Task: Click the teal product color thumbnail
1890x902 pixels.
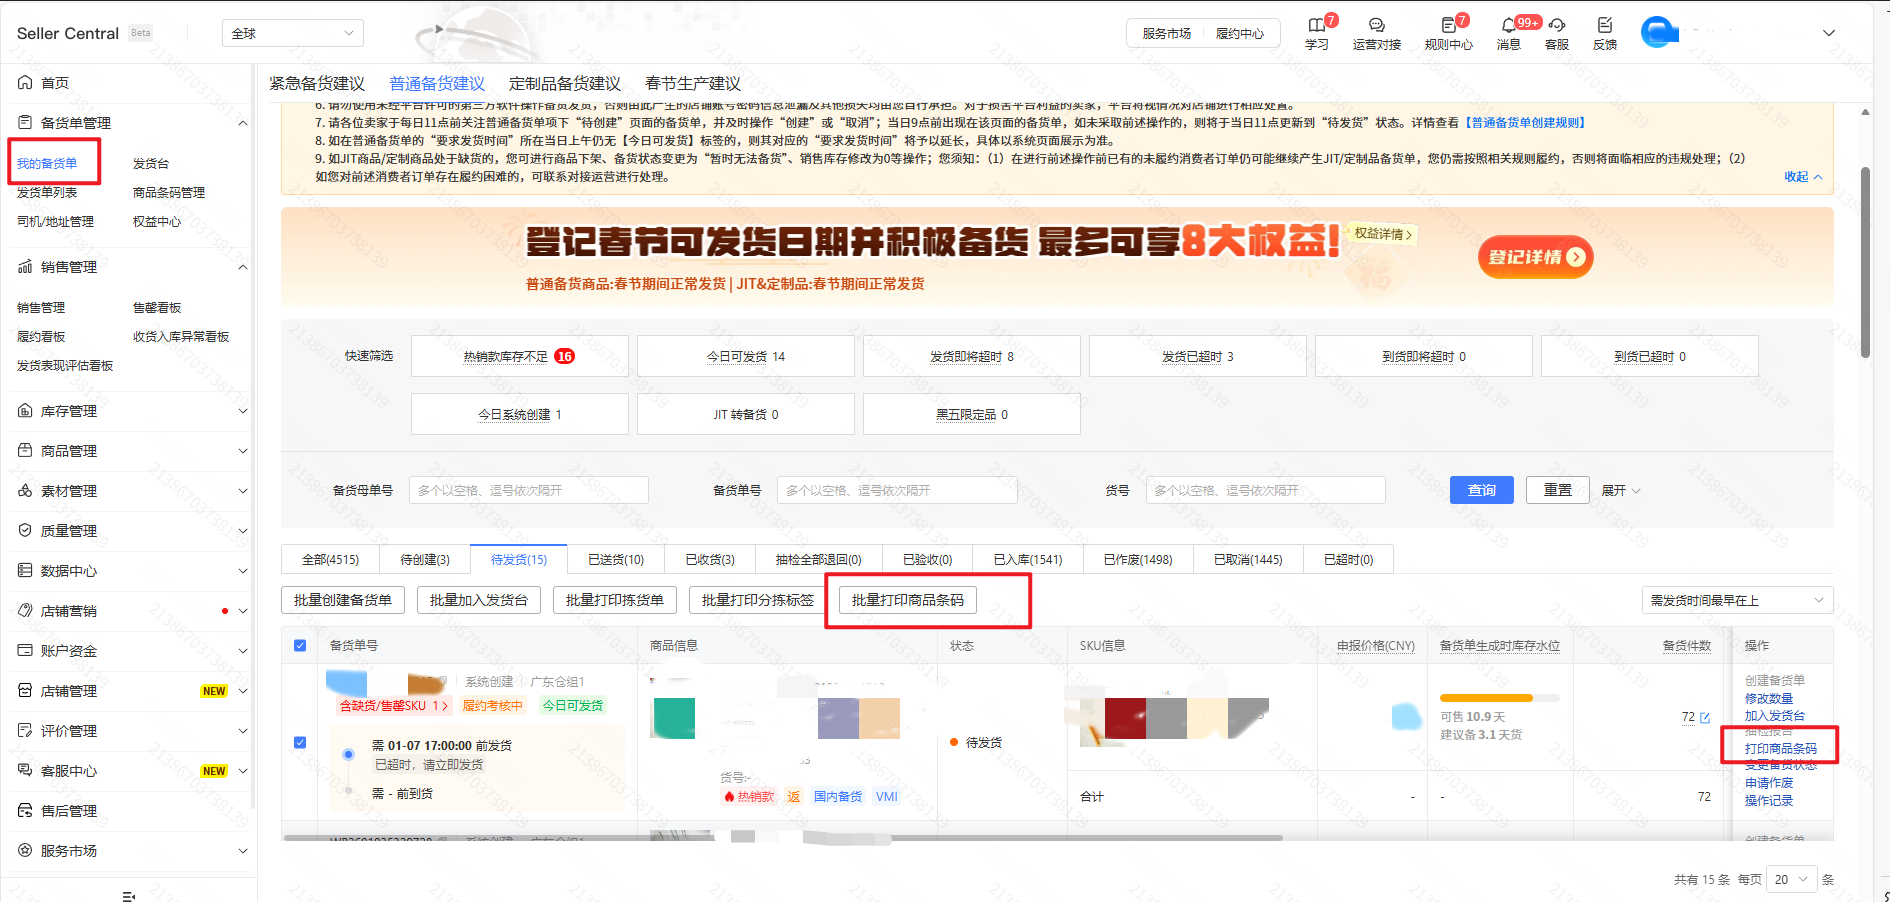Action: (673, 718)
